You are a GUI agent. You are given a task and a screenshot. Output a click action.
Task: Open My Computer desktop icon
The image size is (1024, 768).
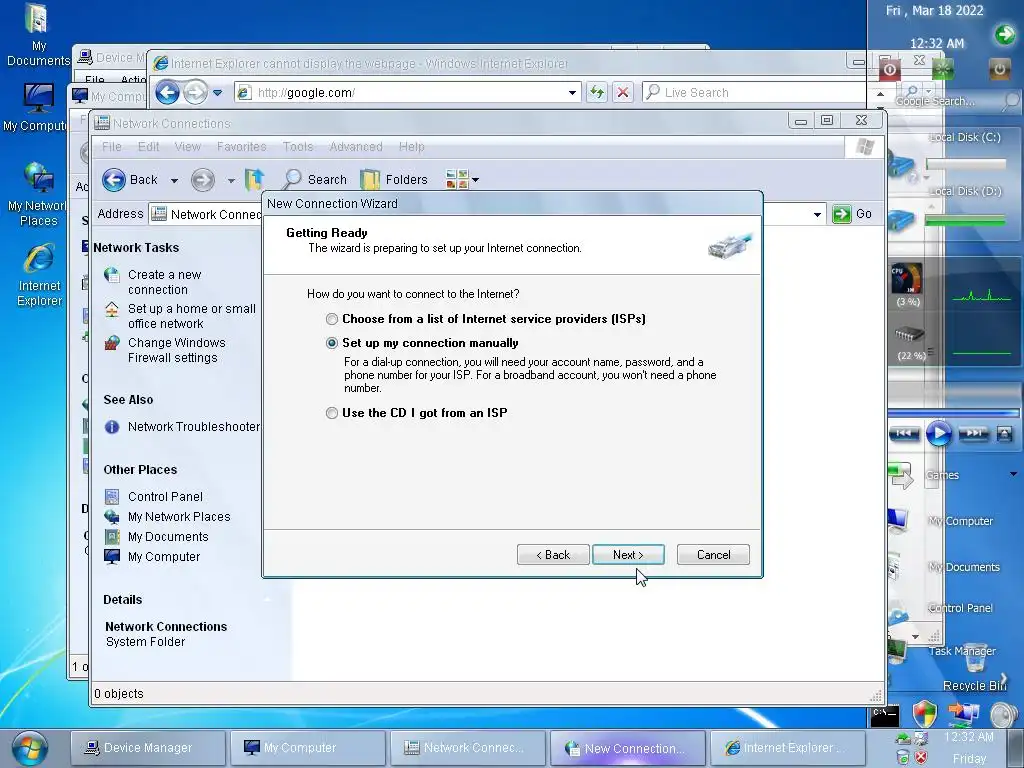[x=34, y=108]
